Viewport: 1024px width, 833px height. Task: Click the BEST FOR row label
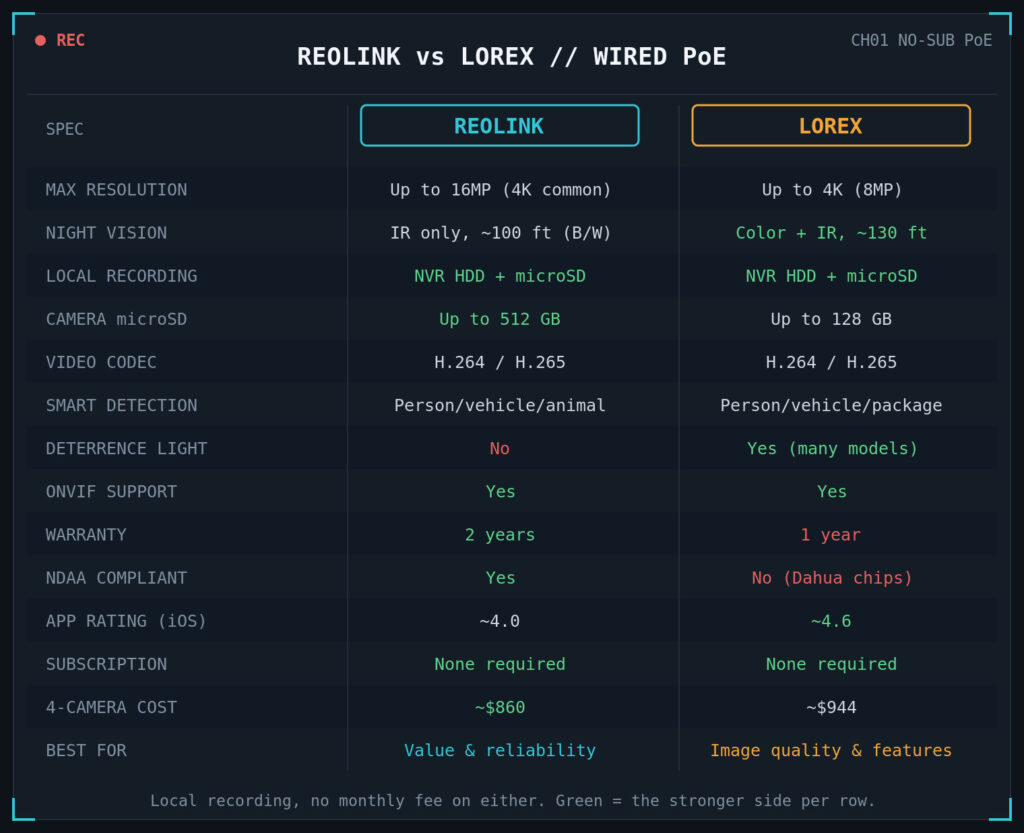point(86,750)
